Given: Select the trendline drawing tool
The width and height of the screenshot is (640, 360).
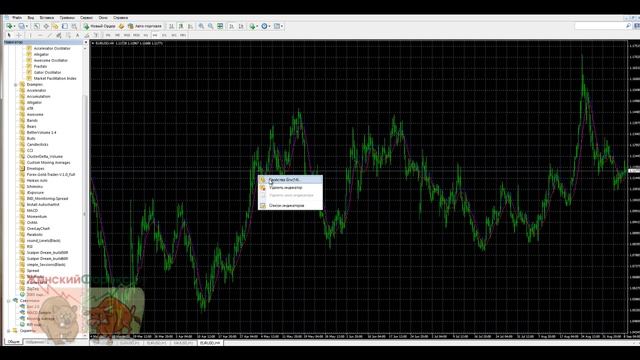Looking at the screenshot, I should pos(49,36).
